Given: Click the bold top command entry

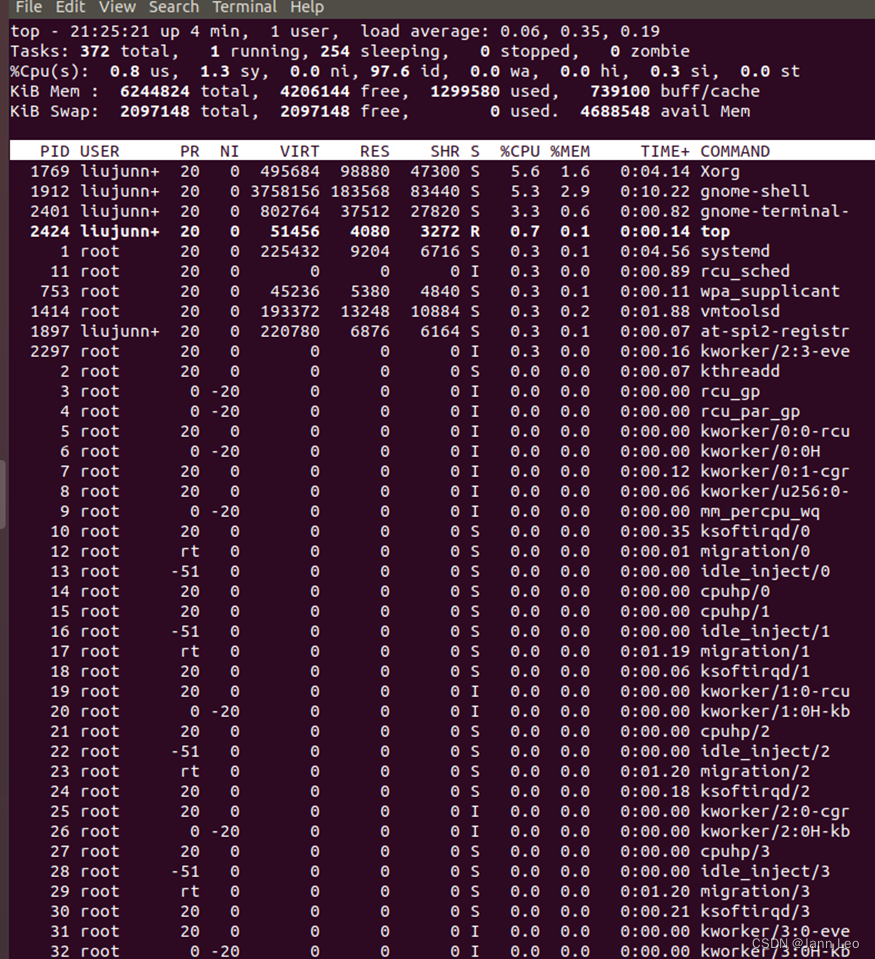Looking at the screenshot, I should pos(715,231).
